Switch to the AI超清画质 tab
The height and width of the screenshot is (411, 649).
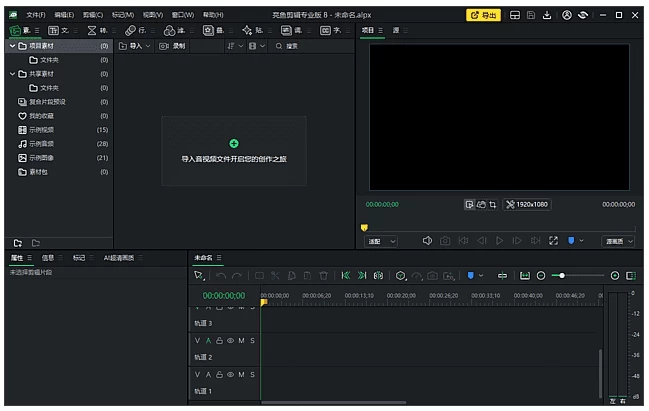(119, 258)
